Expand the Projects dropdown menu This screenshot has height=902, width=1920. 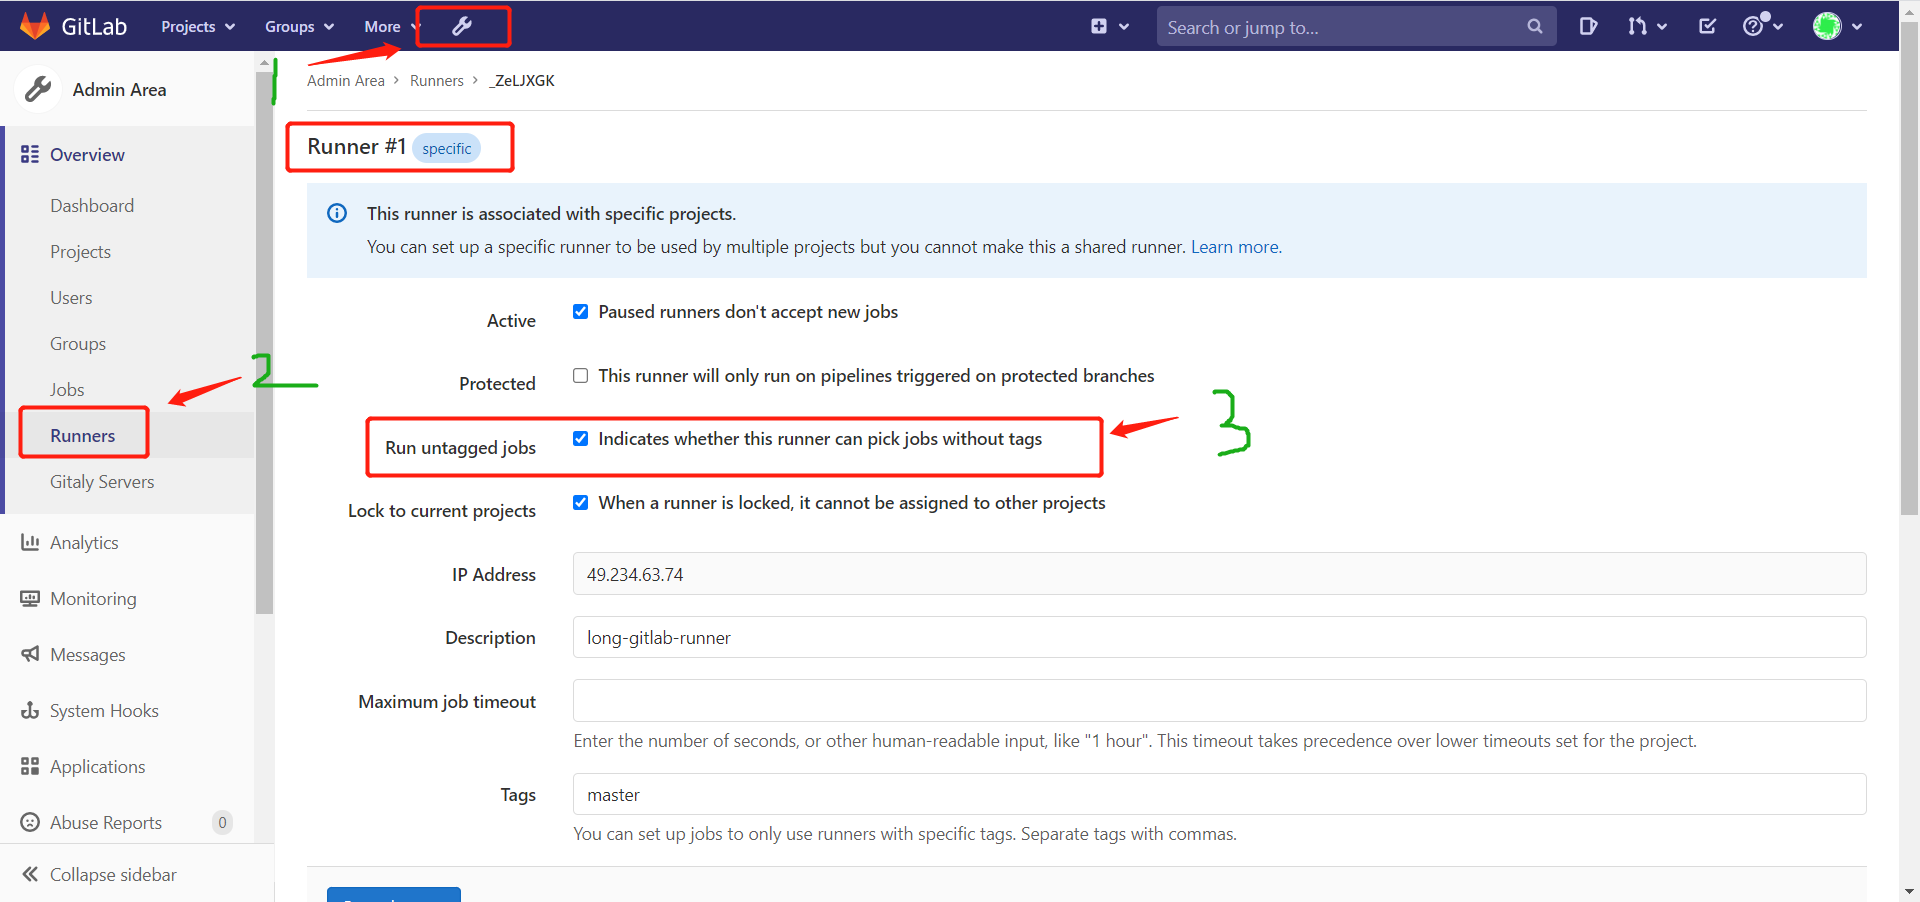pos(196,26)
